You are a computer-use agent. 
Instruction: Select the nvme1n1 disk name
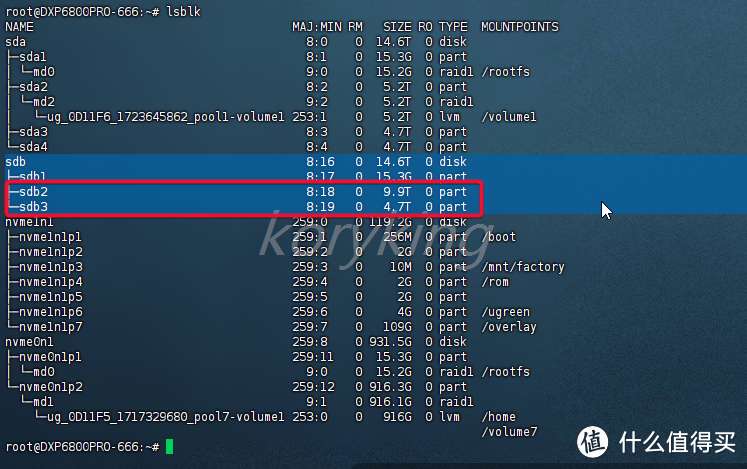(x=29, y=222)
